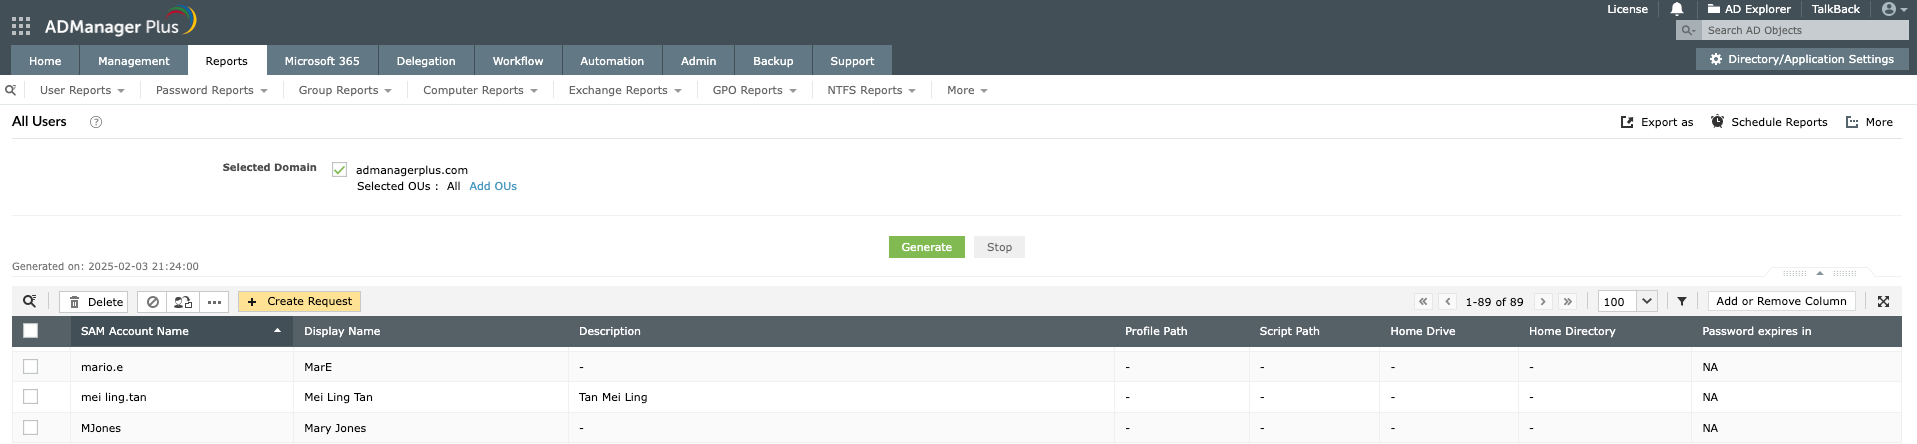
Task: Select the Reports tab
Action: click(227, 60)
